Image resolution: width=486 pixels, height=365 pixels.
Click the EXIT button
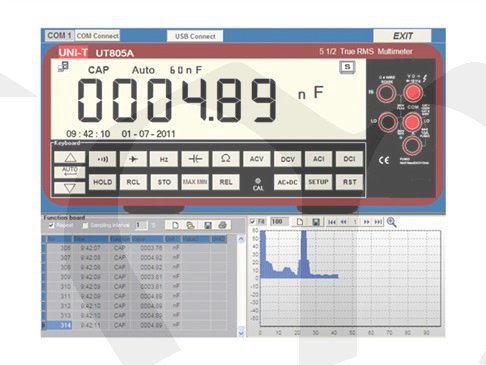402,36
